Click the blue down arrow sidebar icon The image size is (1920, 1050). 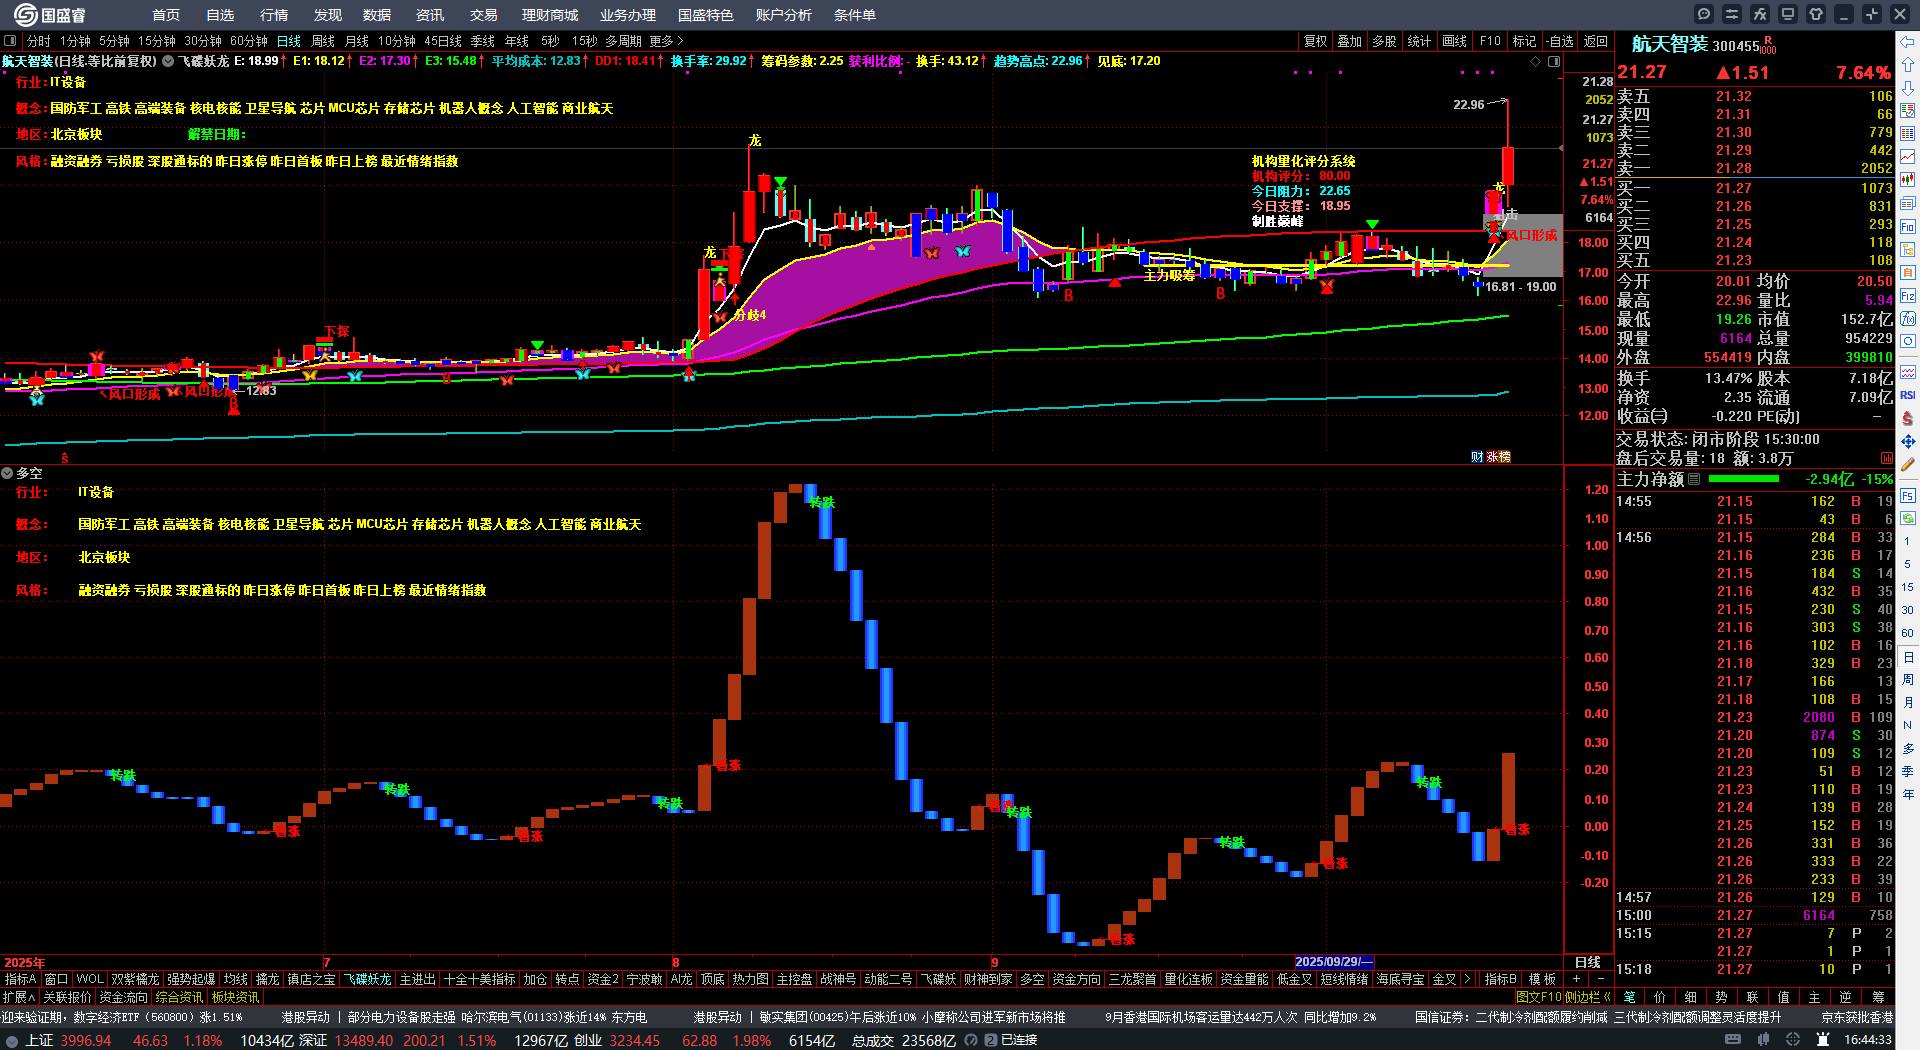[1908, 87]
